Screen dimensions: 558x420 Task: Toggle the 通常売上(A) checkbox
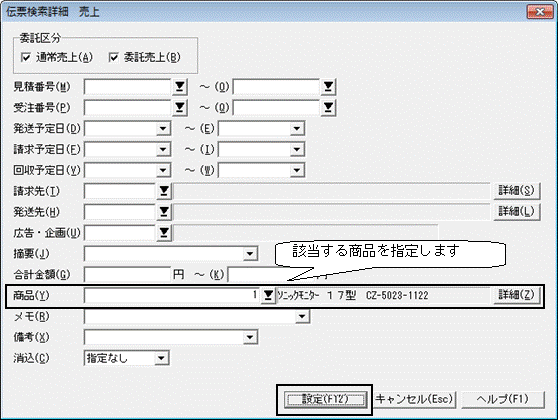tap(26, 57)
